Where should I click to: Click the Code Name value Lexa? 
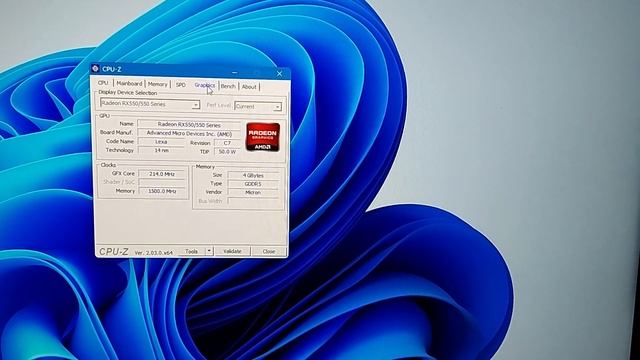[x=161, y=142]
